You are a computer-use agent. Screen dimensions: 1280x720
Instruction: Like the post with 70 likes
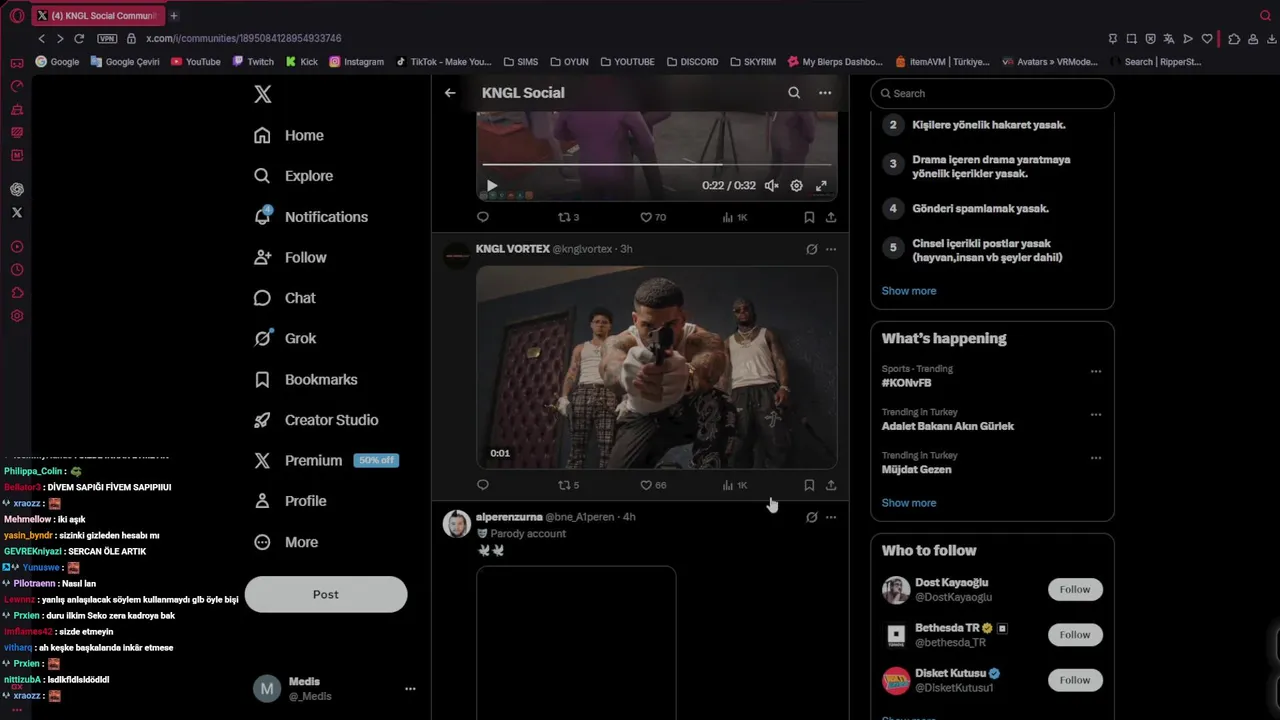(x=652, y=217)
